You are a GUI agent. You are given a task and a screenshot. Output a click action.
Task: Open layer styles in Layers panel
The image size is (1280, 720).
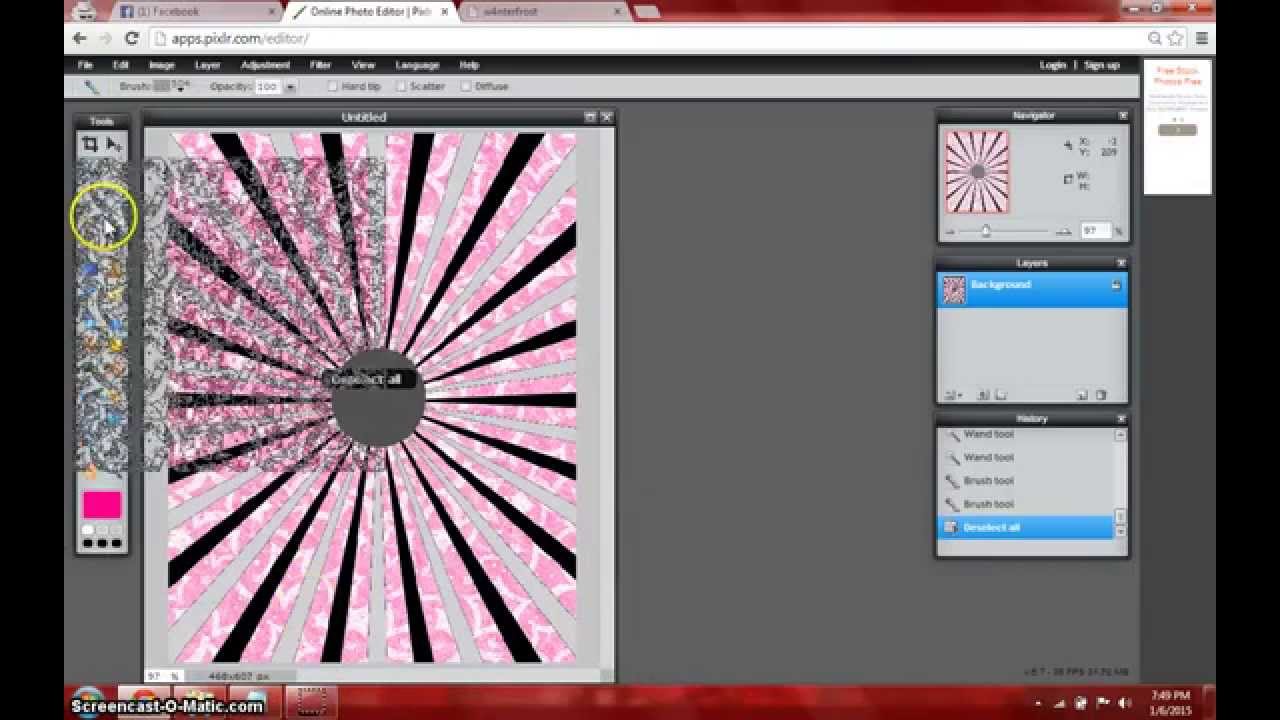tap(1000, 395)
